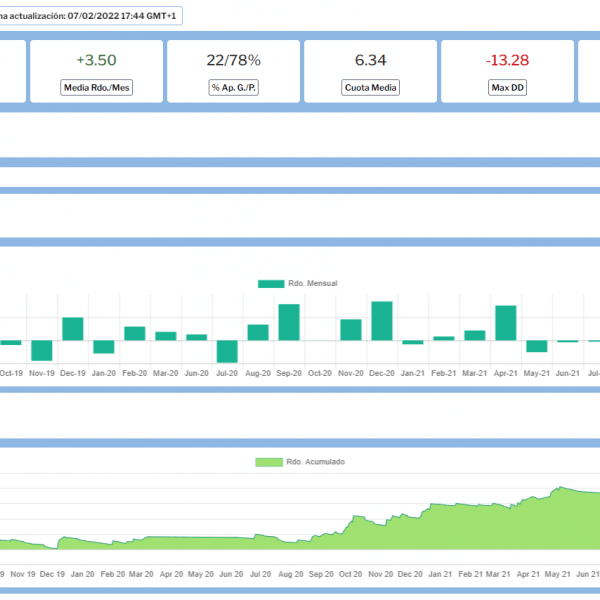
Task: Click the Feb-21 monthly bar
Action: [444, 338]
